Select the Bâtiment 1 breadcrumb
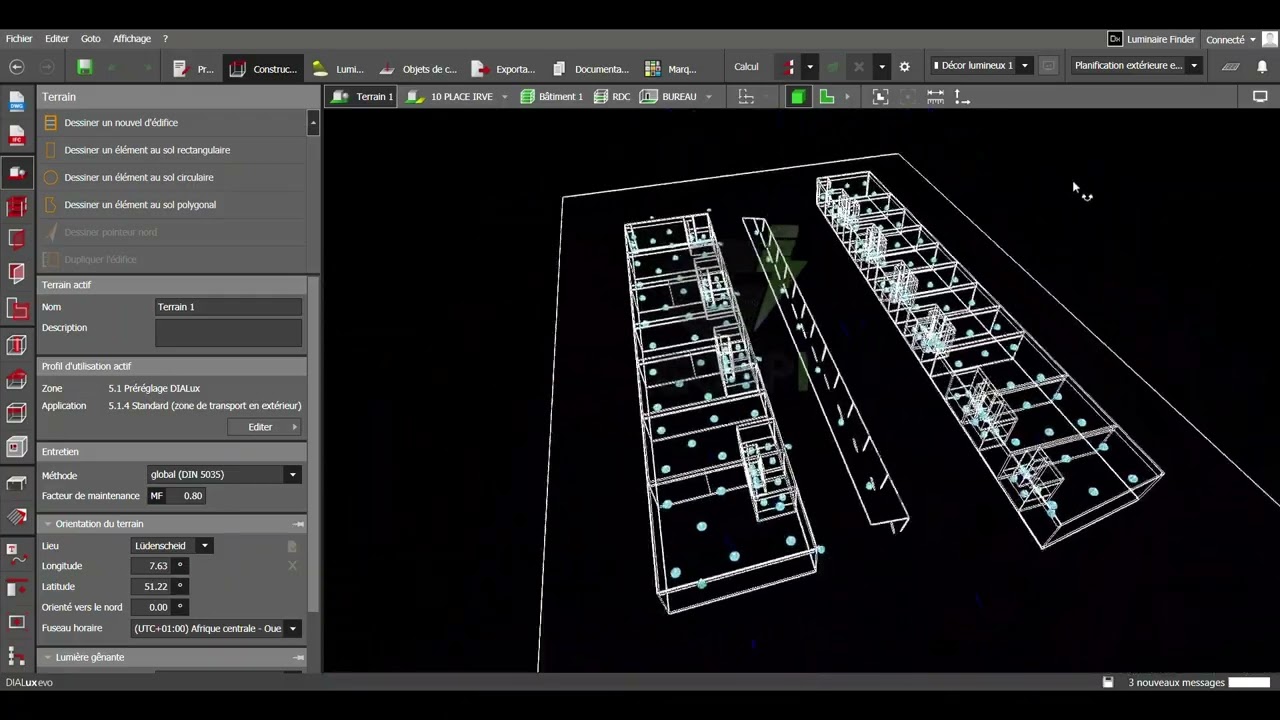The image size is (1280, 720). point(551,97)
